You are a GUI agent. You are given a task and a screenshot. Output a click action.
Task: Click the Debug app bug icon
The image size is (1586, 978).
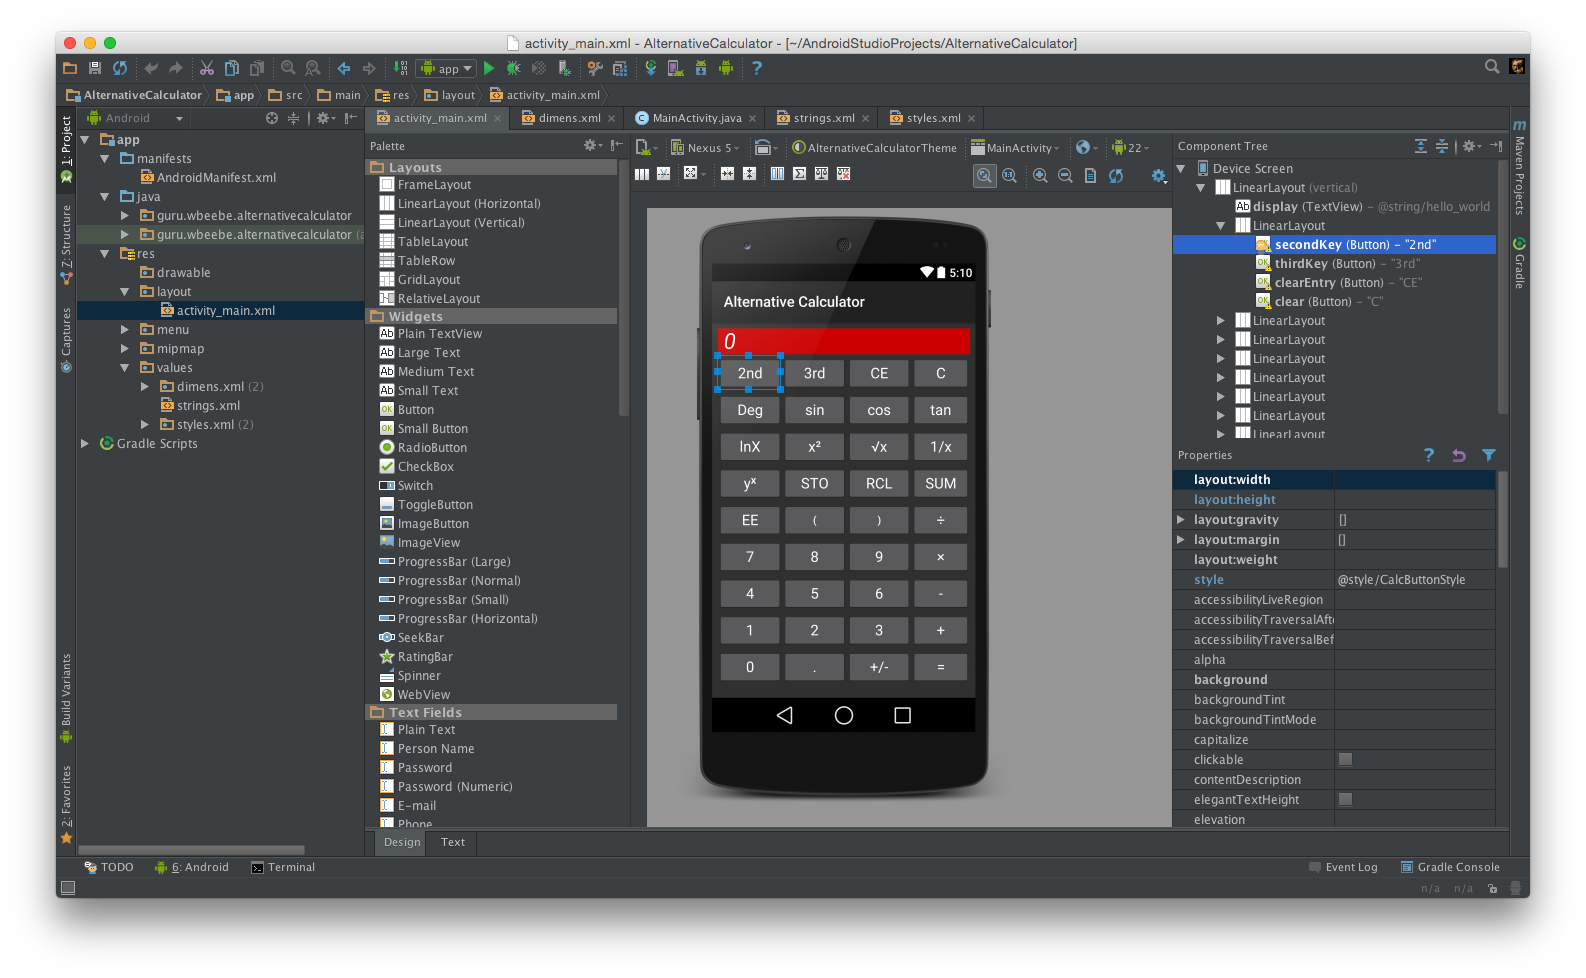click(x=513, y=68)
